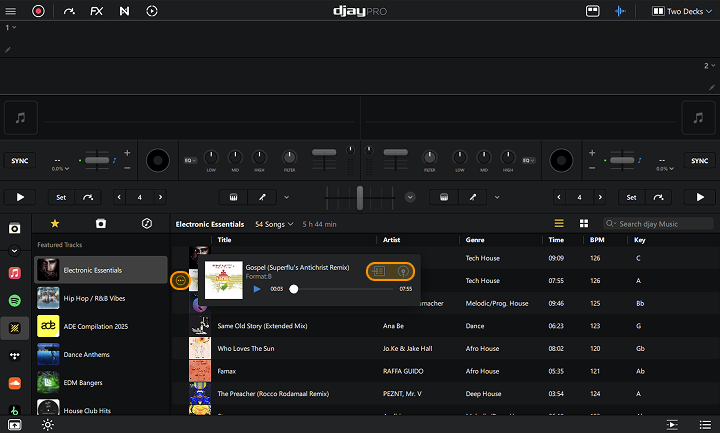Screen dimensions: 720x433
Task: Click the left deck tempo plus button
Action: coord(127,152)
